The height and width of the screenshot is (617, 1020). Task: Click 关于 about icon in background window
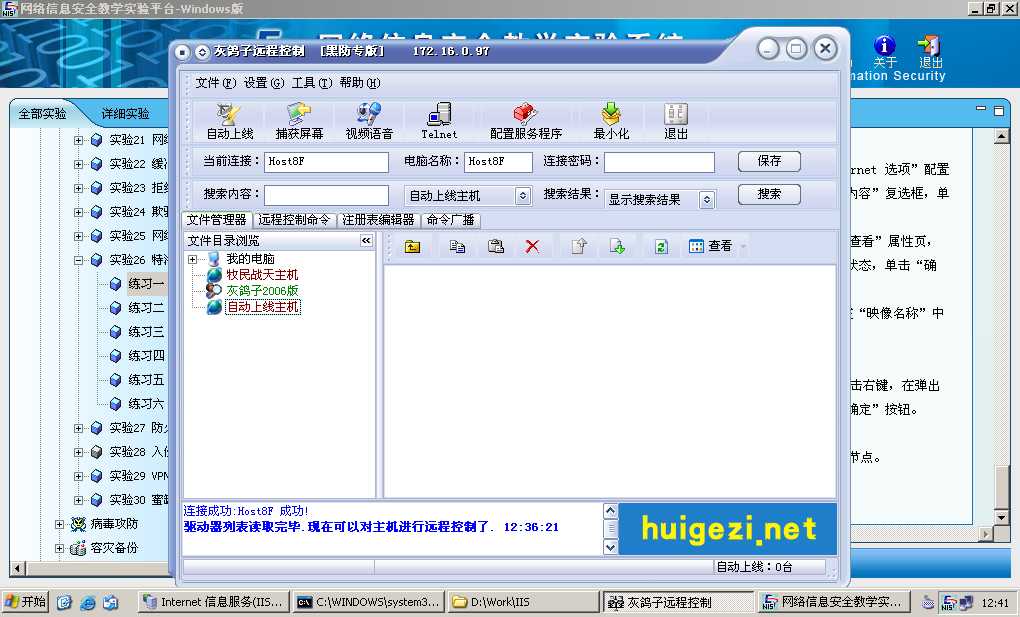tap(885, 53)
